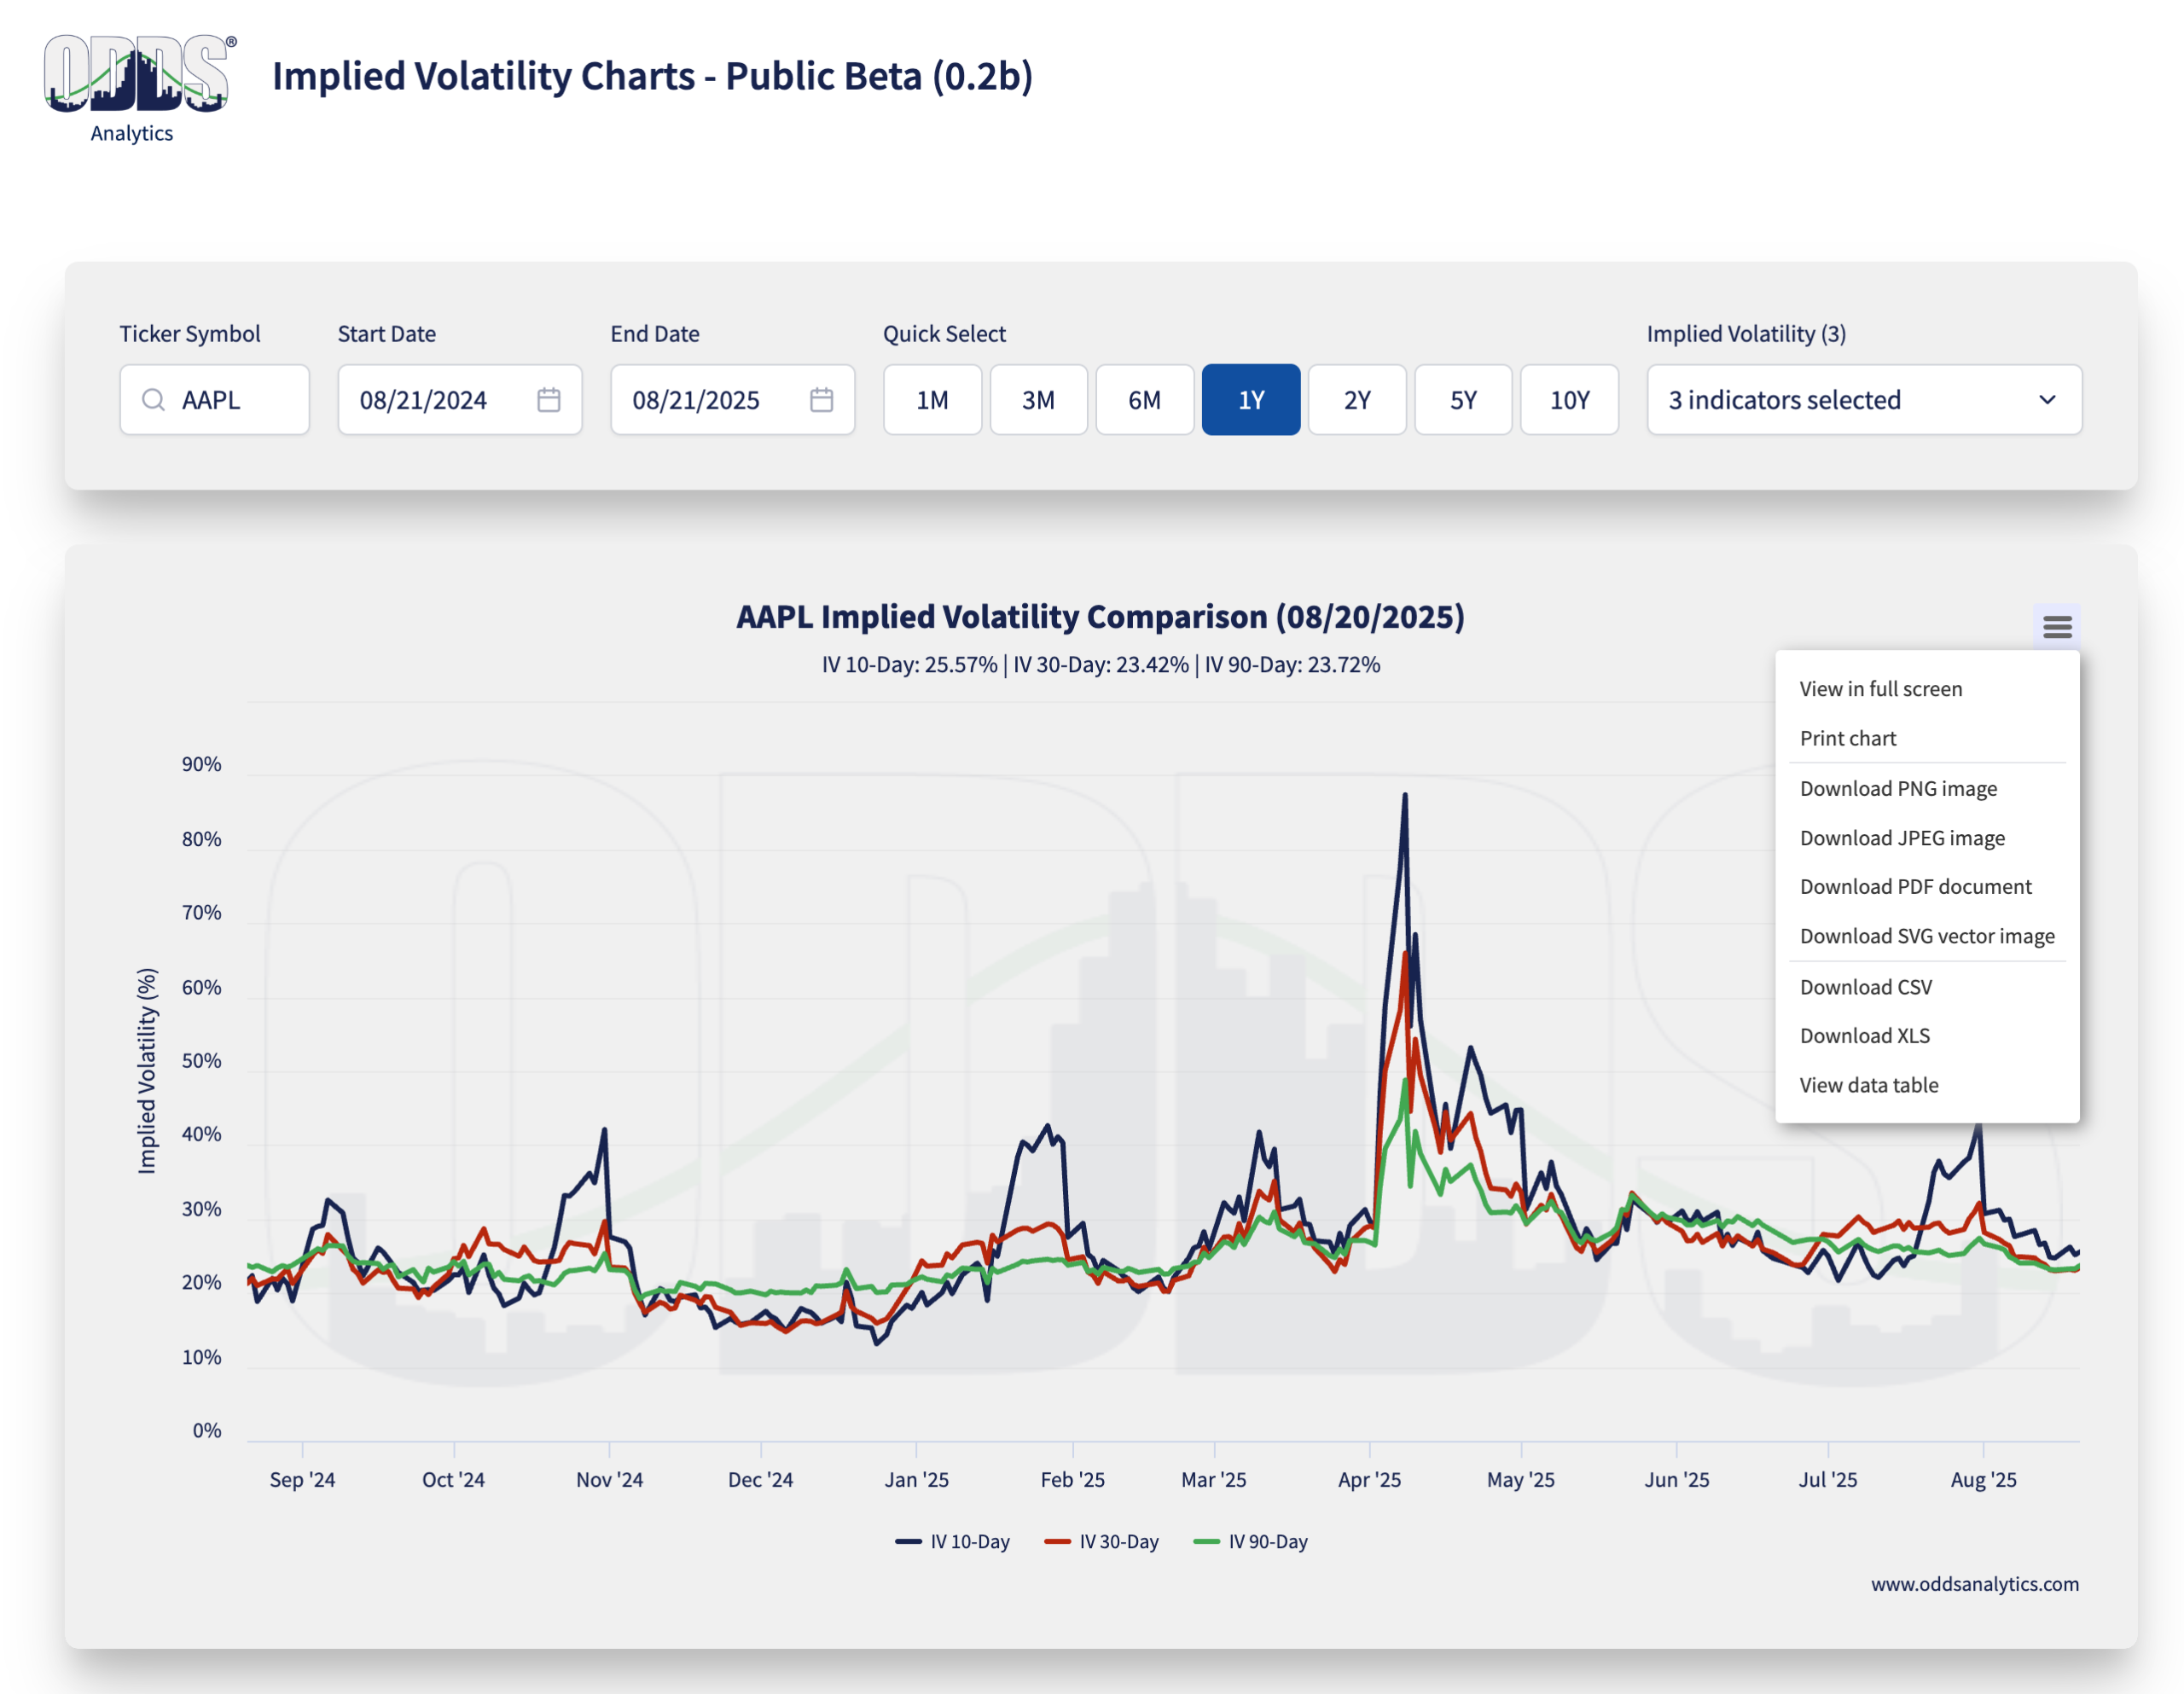
Task: Open the www.oddsanalytics.com credit link
Action: coord(1974,1584)
